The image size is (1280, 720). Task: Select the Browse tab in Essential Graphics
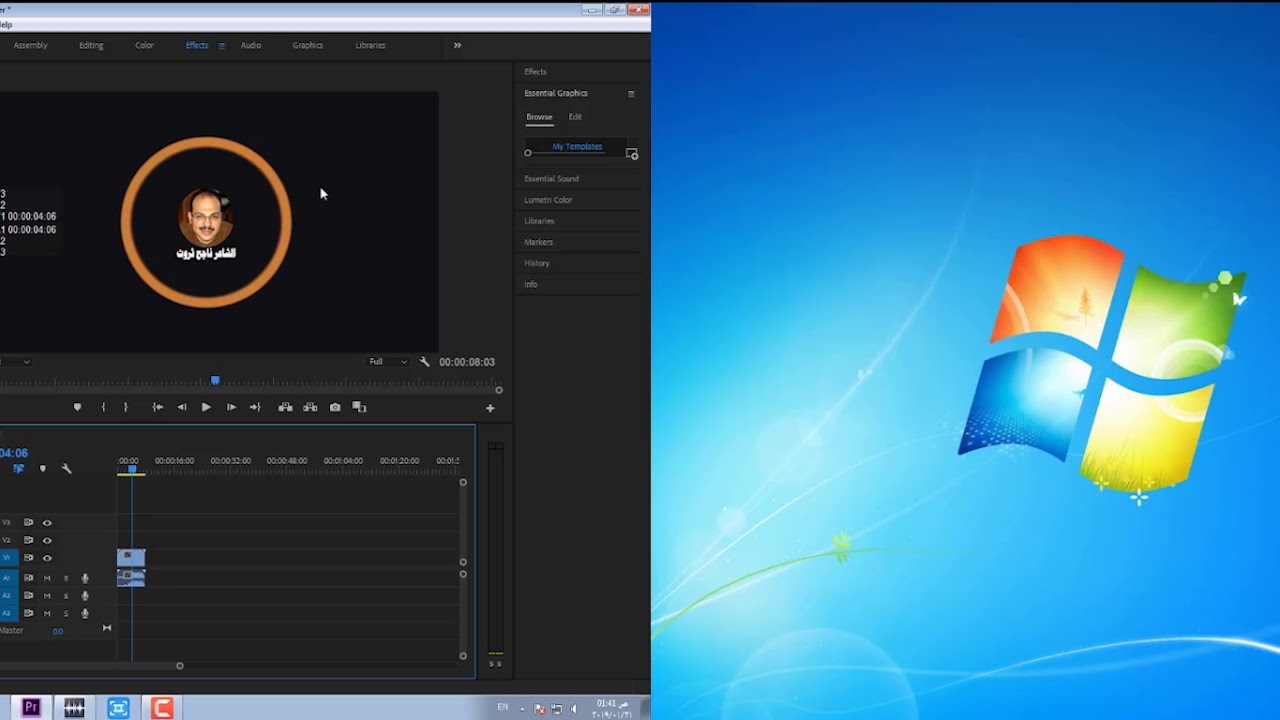tap(539, 117)
